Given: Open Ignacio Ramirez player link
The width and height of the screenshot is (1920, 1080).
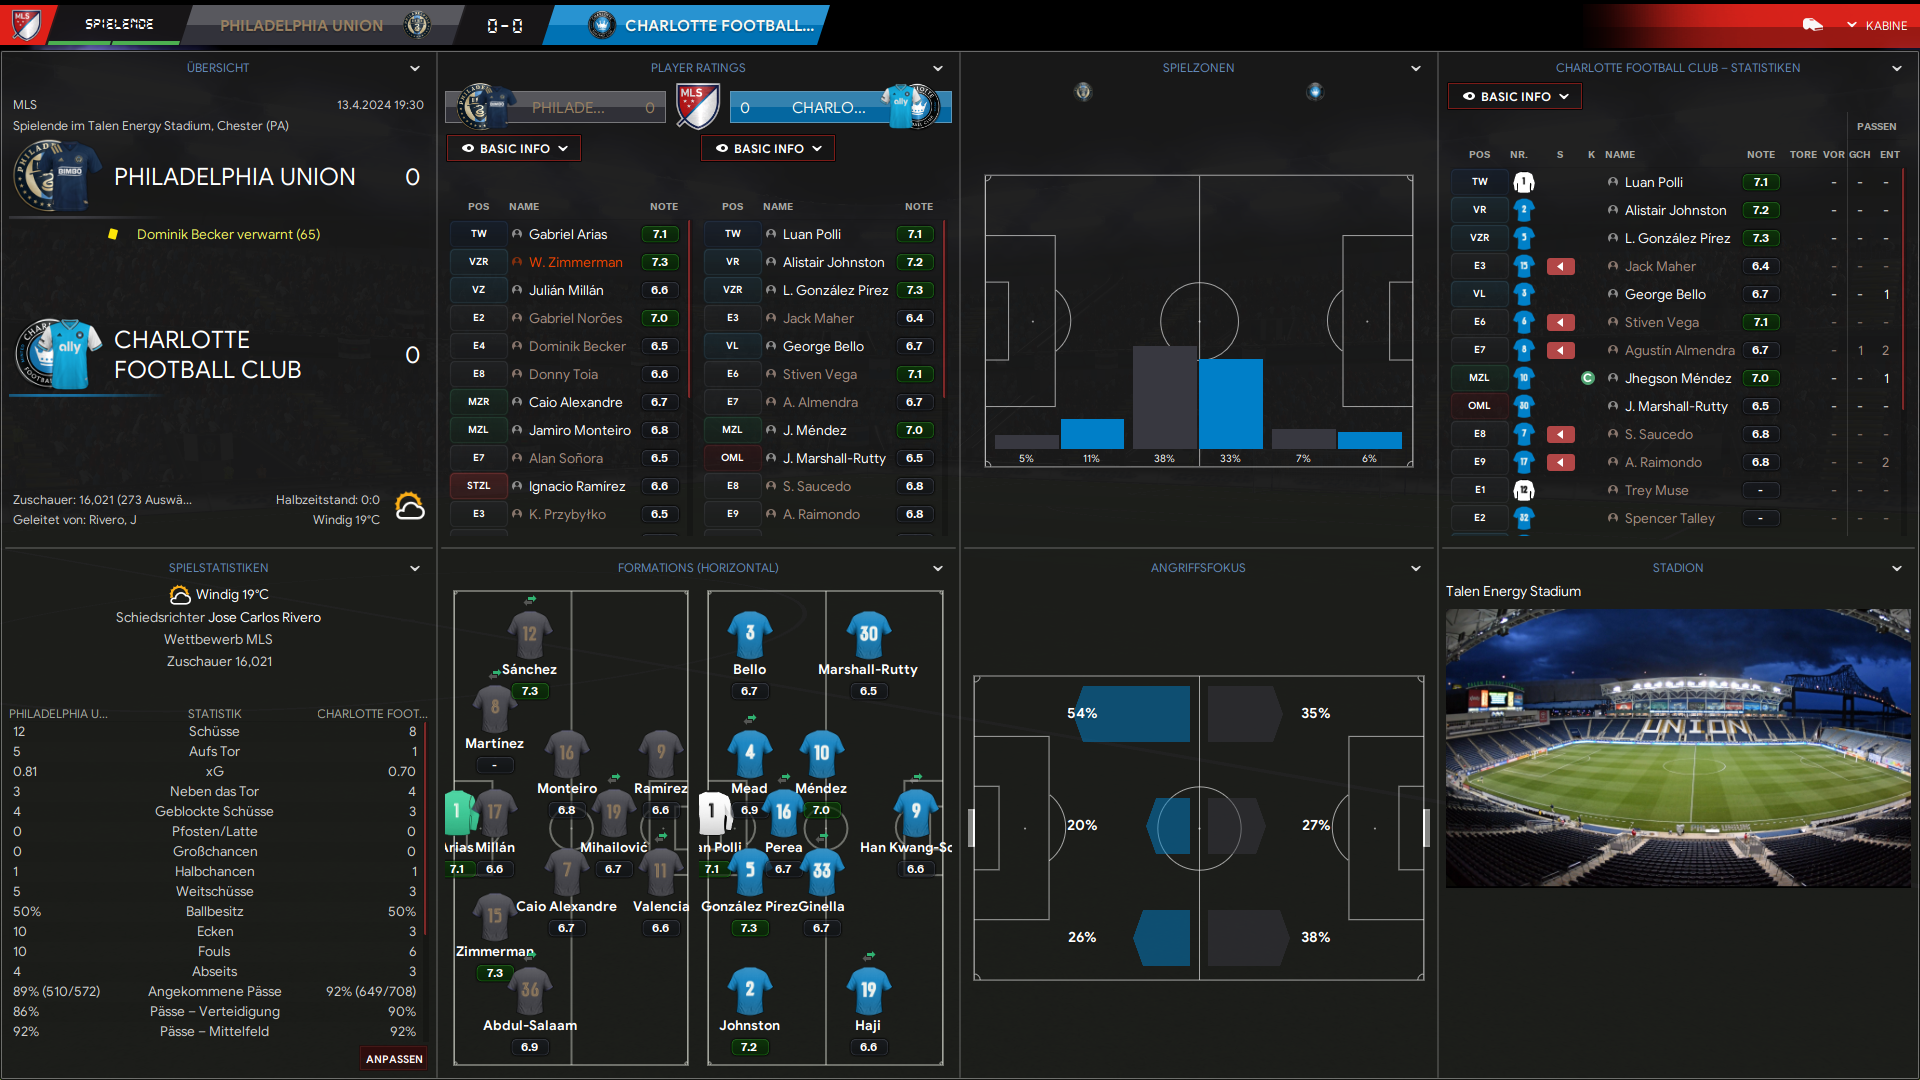Looking at the screenshot, I should pyautogui.click(x=577, y=486).
